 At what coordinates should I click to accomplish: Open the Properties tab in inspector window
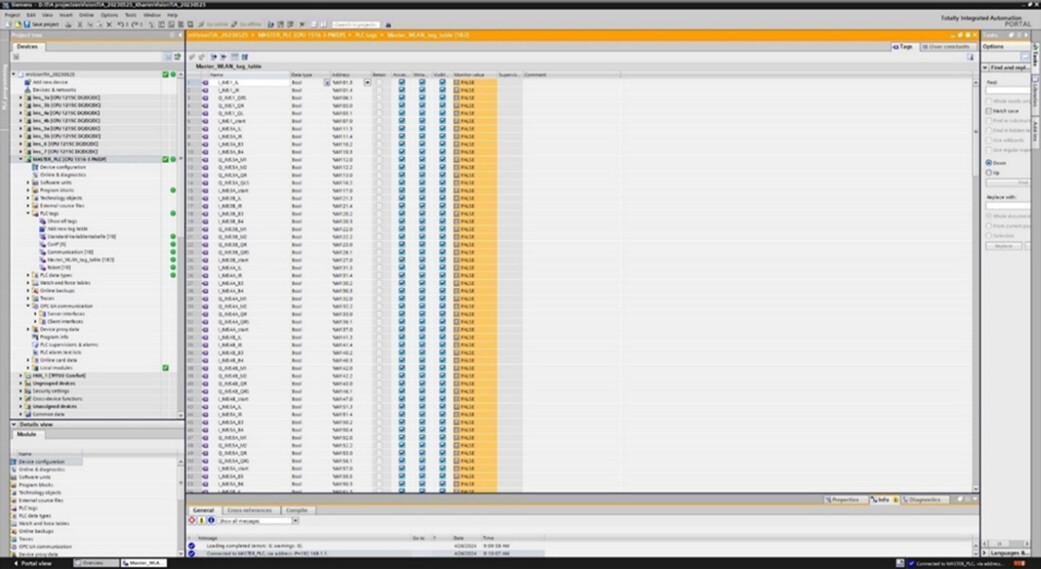(845, 499)
